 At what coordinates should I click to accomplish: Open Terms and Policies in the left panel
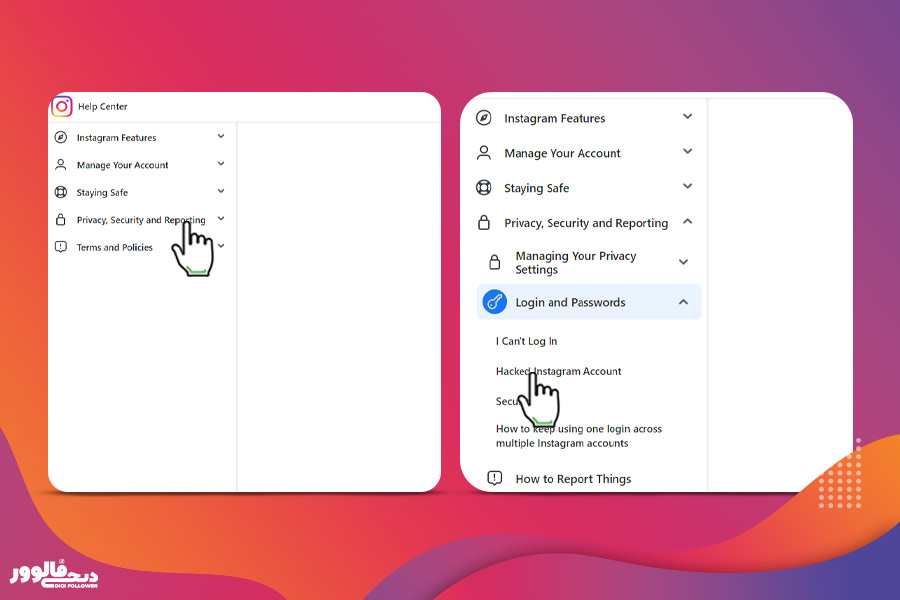pos(115,247)
